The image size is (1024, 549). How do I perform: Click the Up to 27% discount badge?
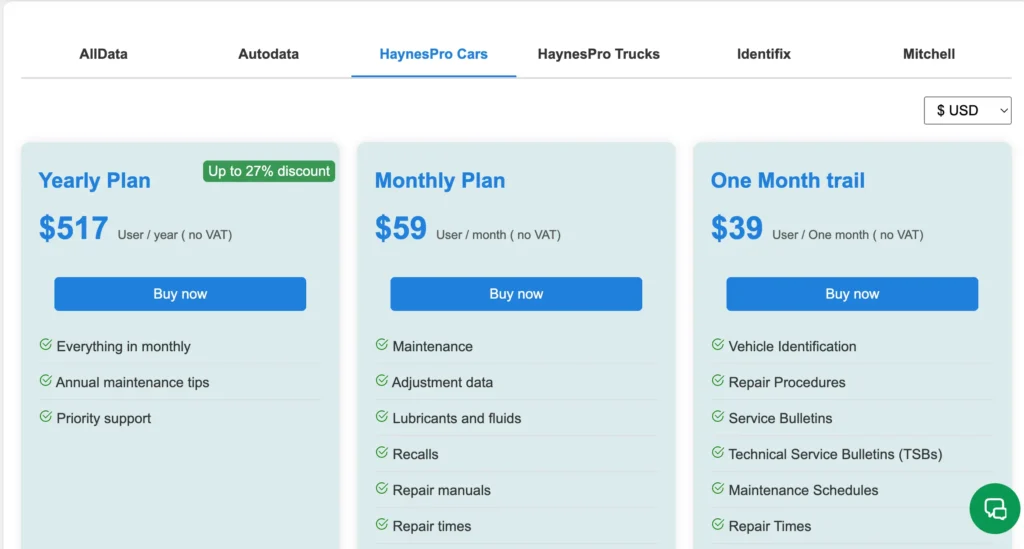(x=269, y=171)
